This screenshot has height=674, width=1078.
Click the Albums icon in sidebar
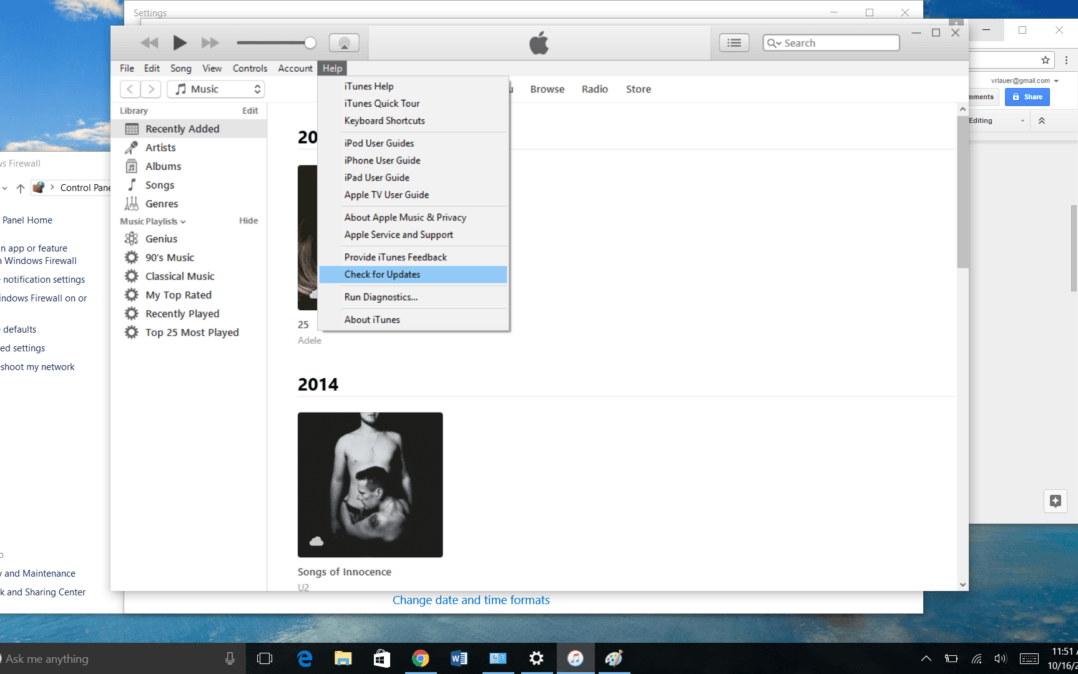[131, 166]
